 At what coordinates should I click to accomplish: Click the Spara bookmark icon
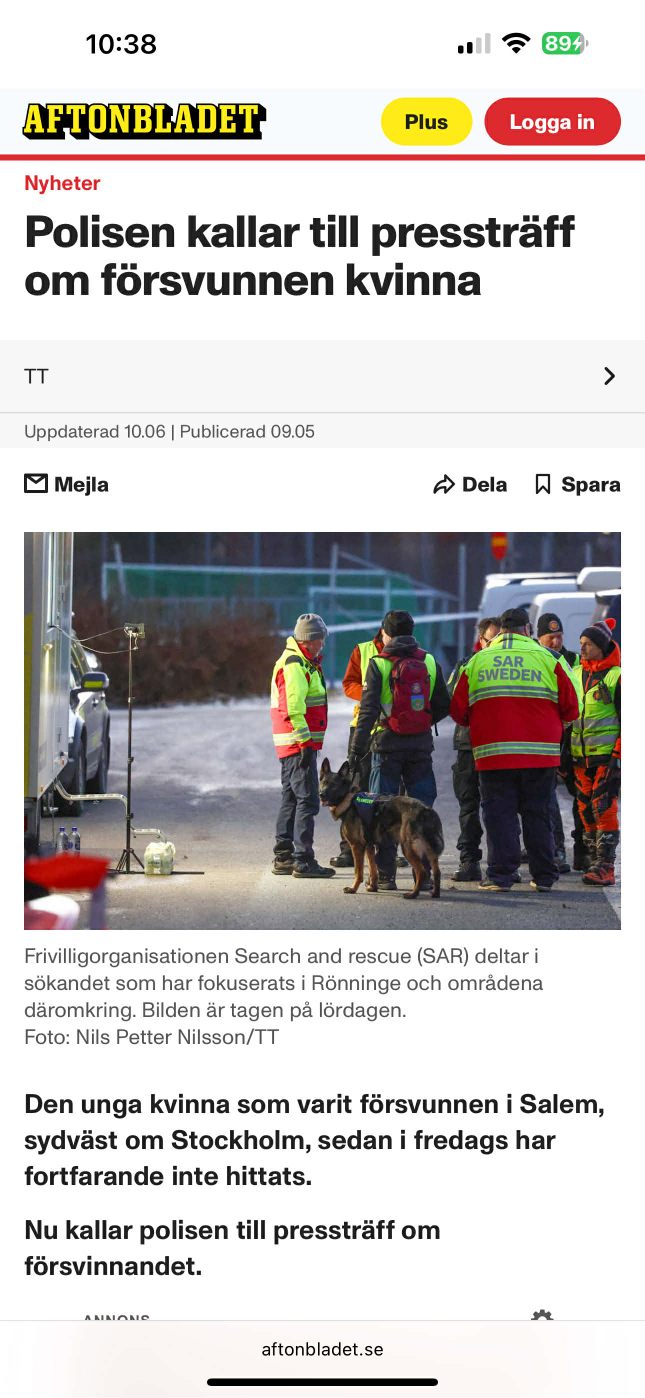coord(543,485)
